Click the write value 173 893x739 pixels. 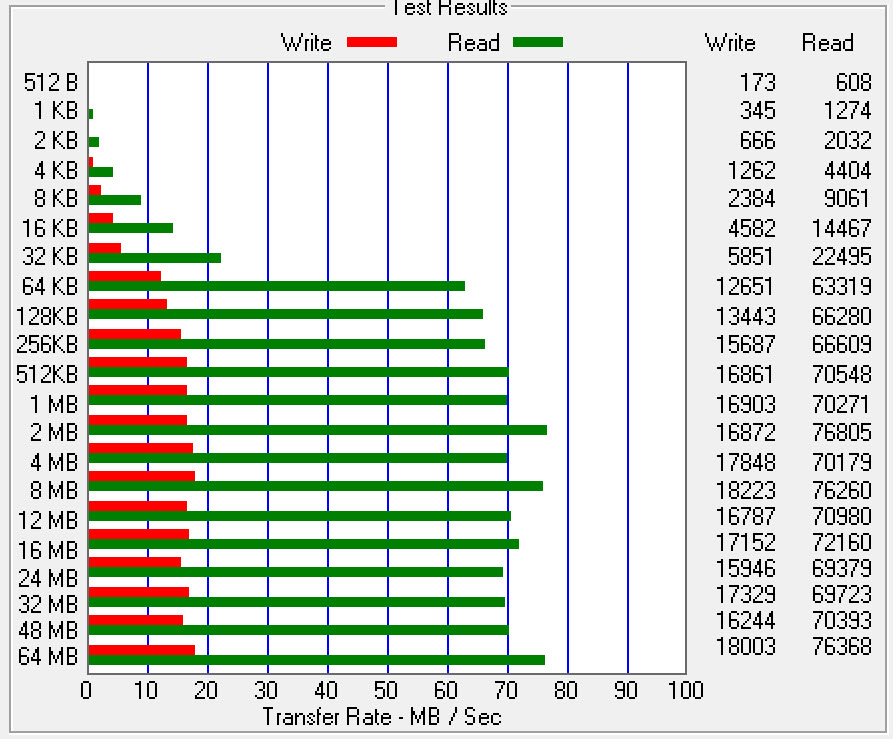point(758,83)
